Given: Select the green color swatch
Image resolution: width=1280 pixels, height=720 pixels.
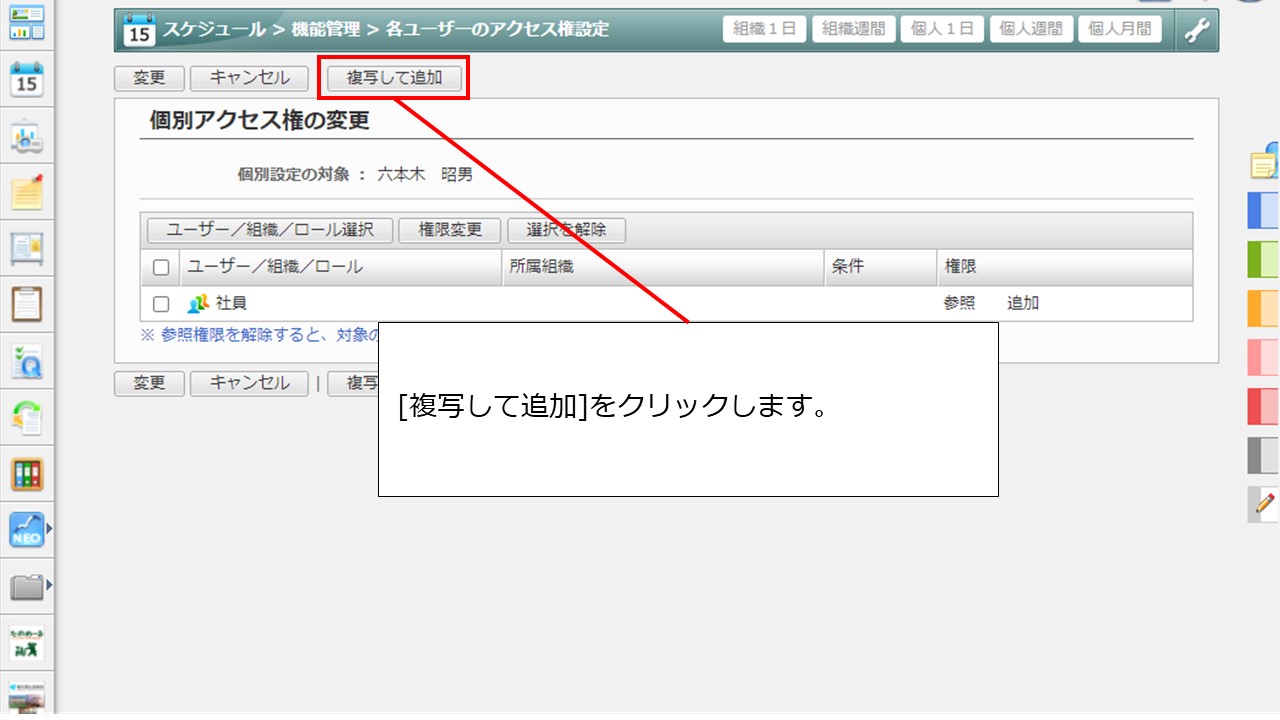Looking at the screenshot, I should pos(1264,260).
